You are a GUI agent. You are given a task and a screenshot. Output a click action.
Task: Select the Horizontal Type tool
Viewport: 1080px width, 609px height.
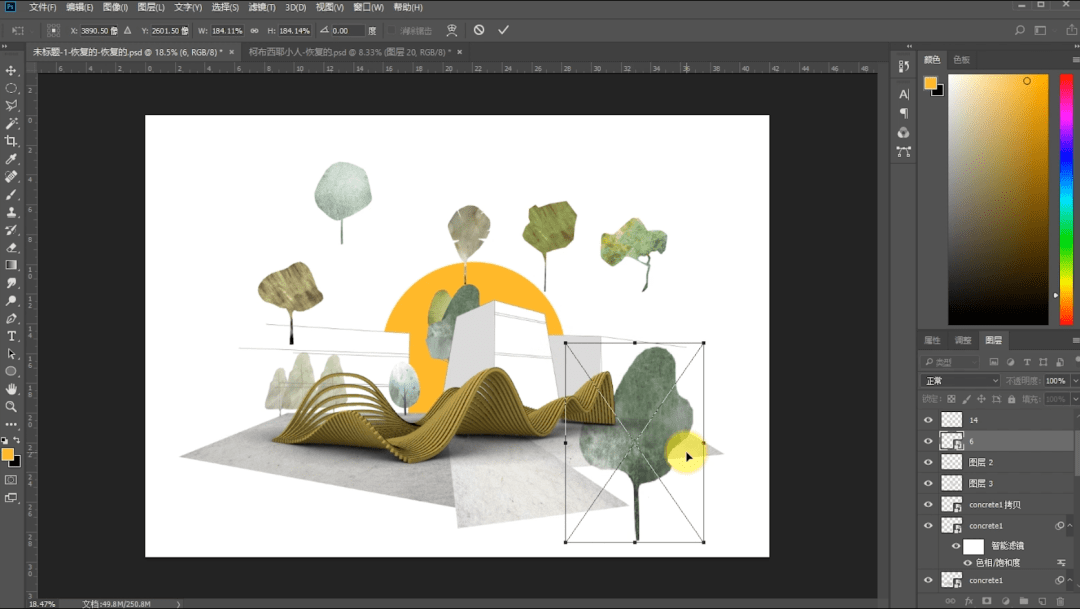tap(11, 336)
